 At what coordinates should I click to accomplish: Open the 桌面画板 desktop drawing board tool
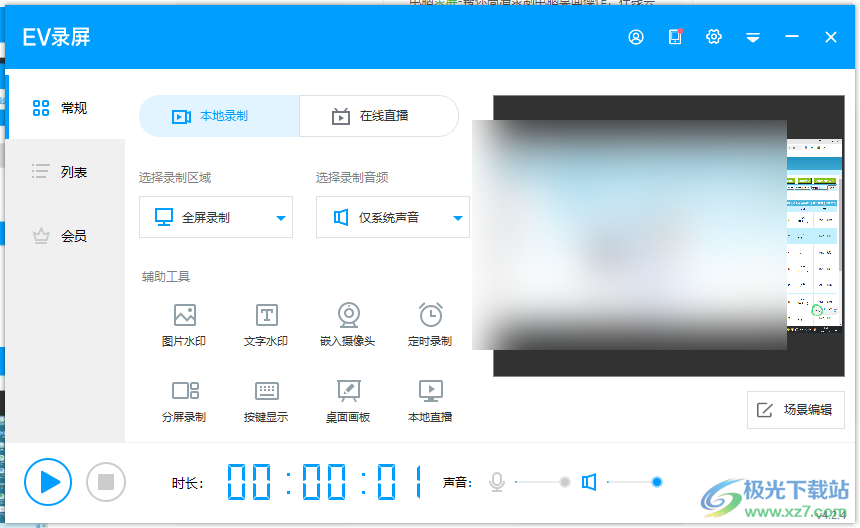point(348,401)
